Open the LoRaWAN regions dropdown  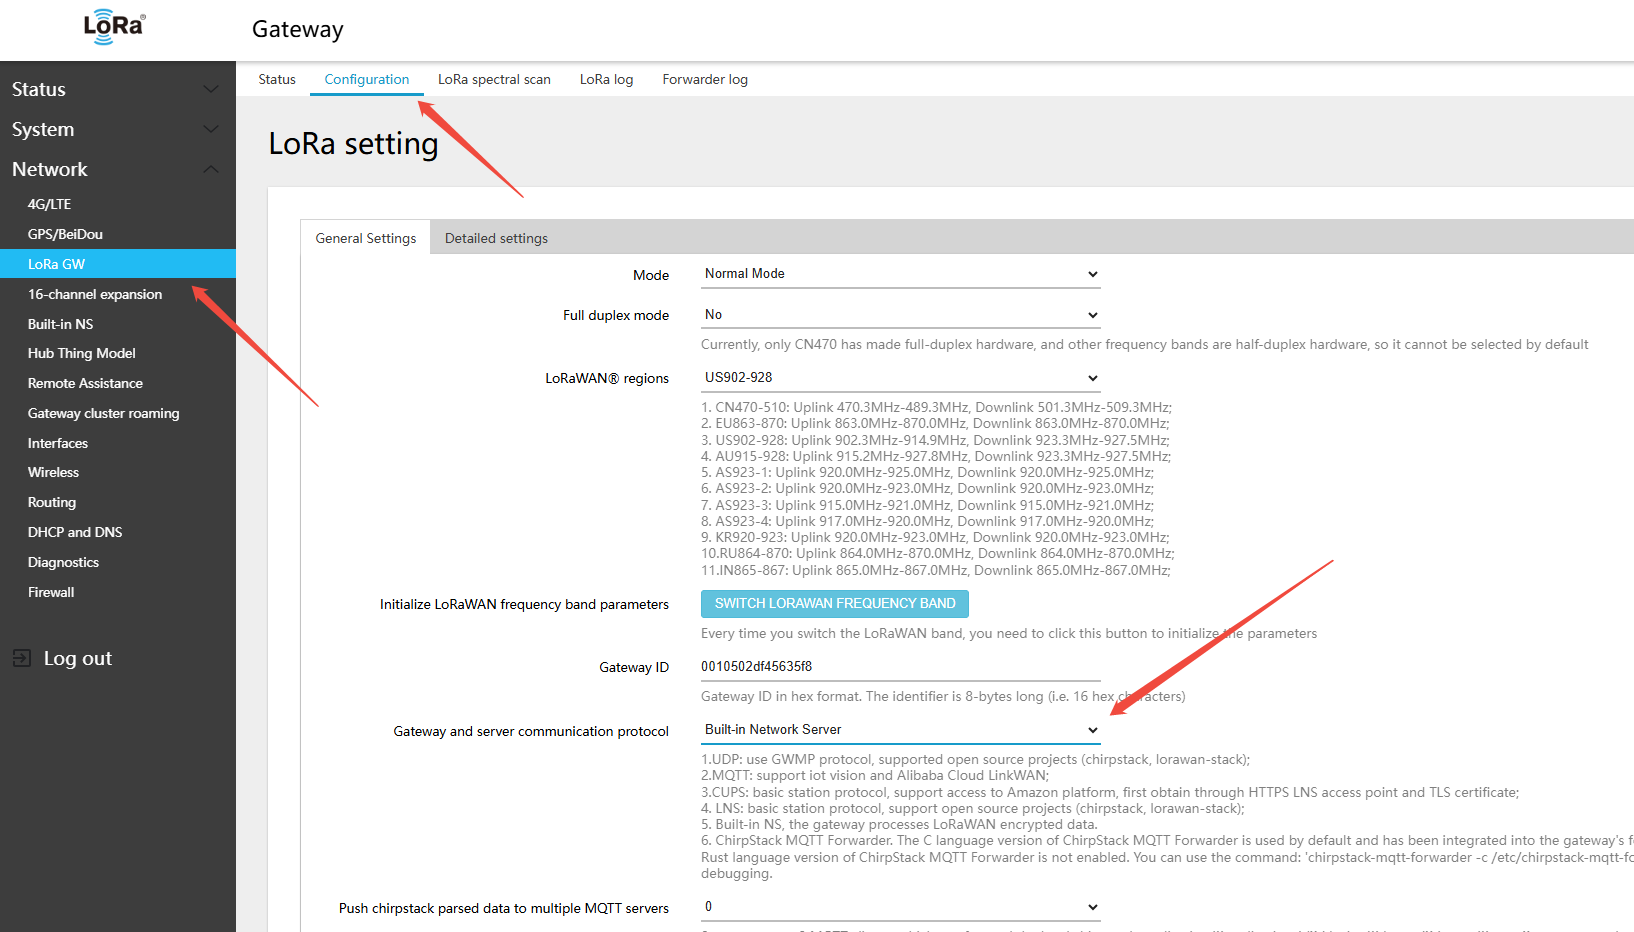(900, 378)
